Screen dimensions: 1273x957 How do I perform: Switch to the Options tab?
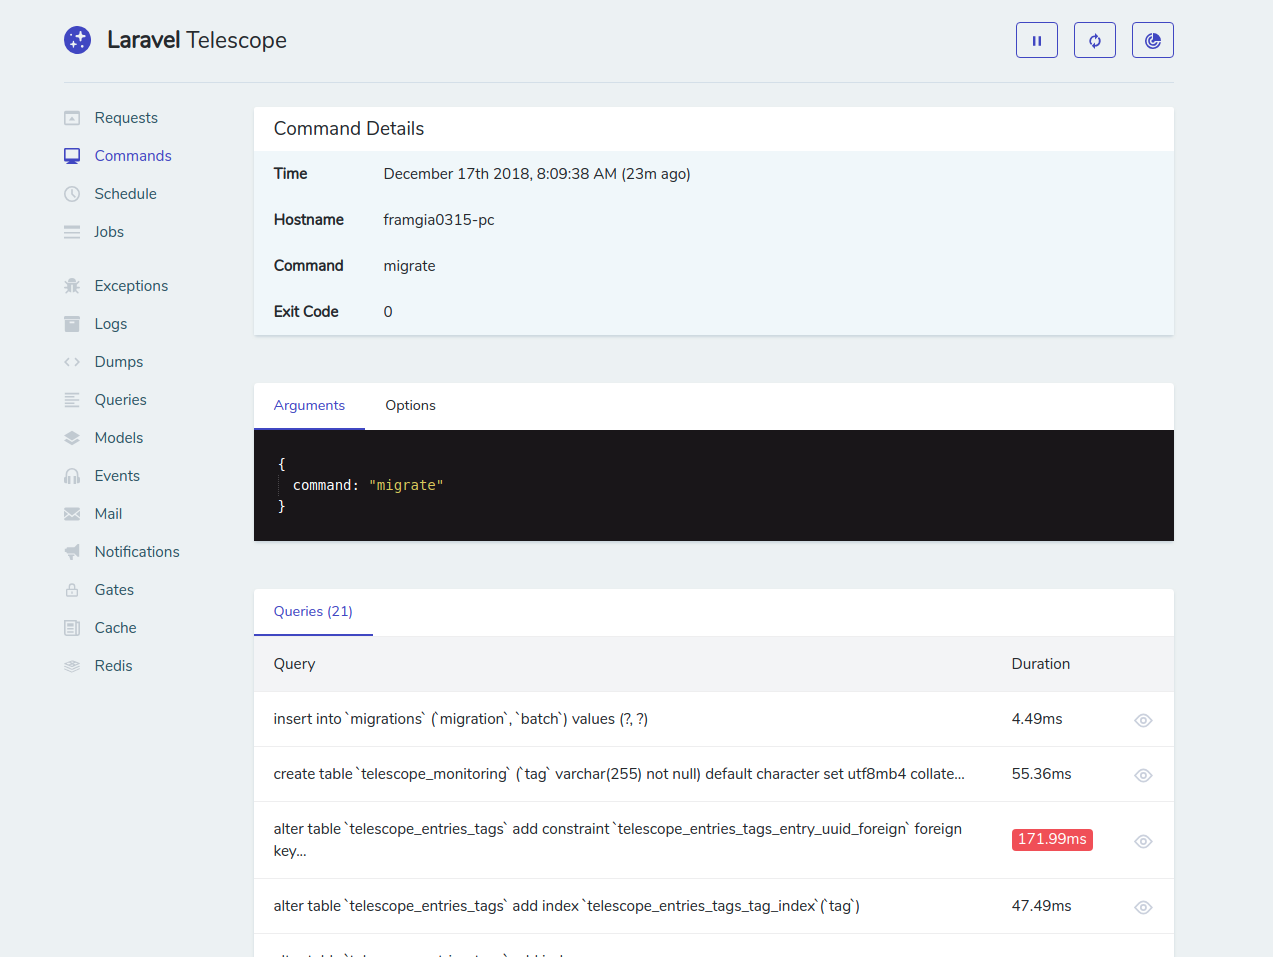coord(410,406)
